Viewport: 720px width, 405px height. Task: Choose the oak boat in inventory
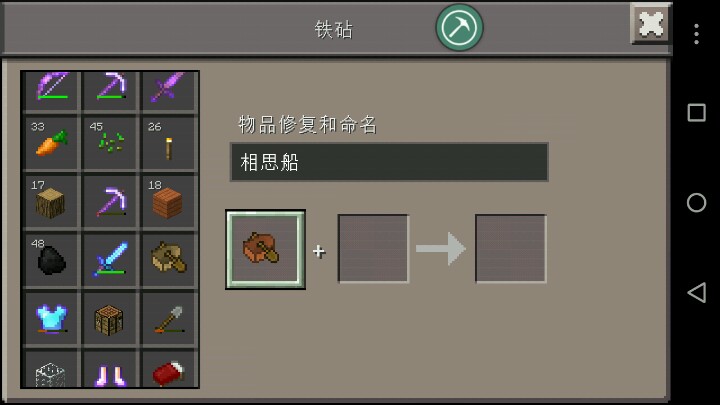[168, 260]
